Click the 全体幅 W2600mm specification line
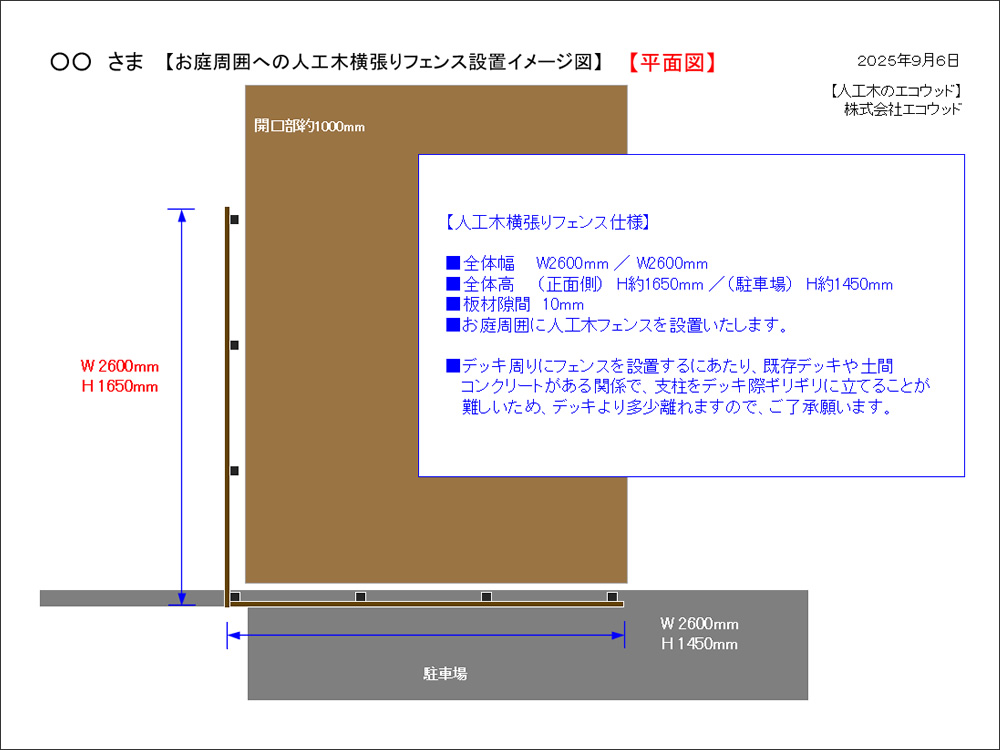 (577, 264)
